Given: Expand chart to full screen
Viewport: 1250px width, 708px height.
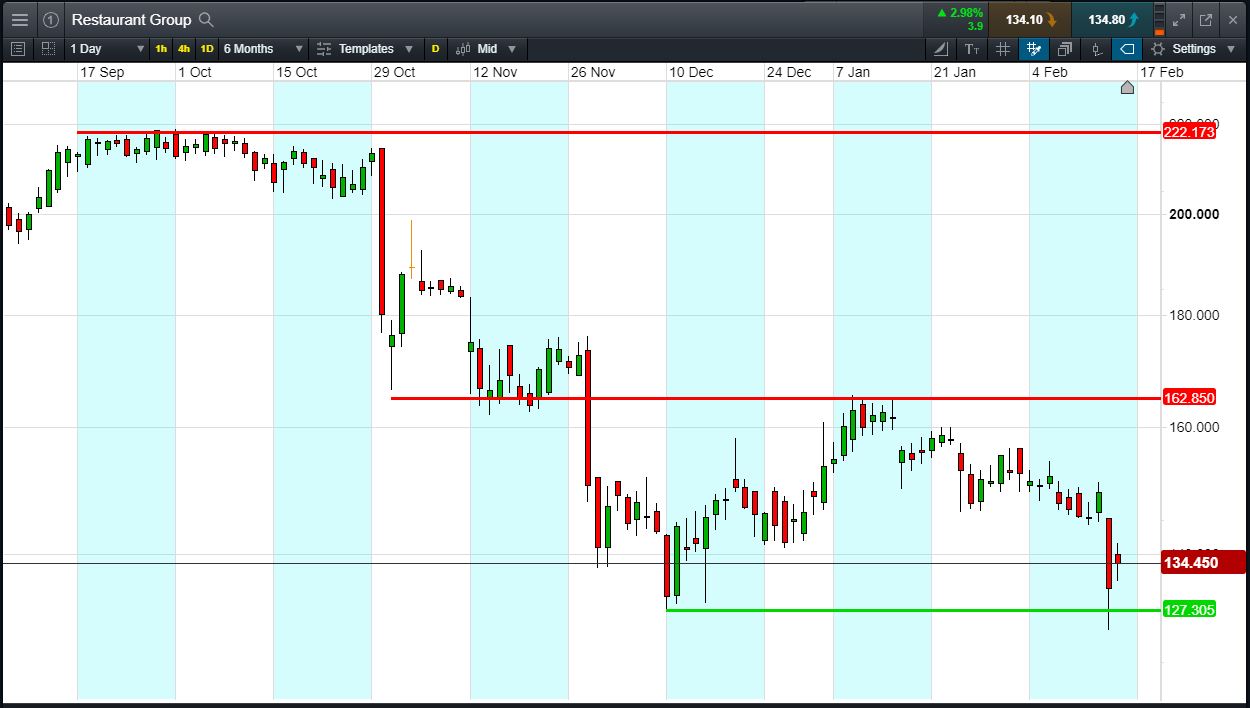Looking at the screenshot, I should click(x=1180, y=19).
